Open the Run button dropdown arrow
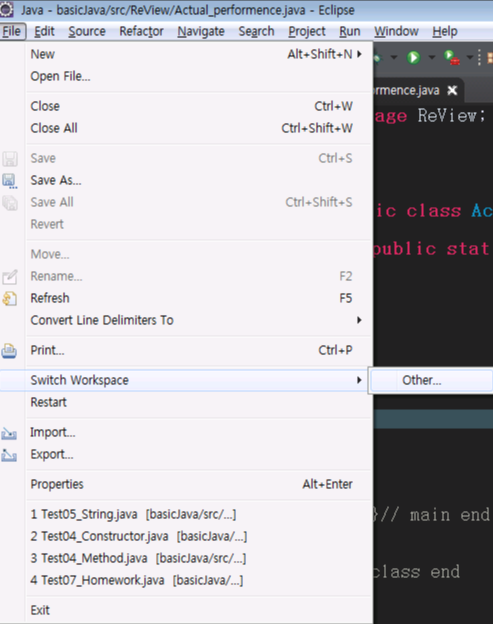The width and height of the screenshot is (493, 624). tap(431, 58)
